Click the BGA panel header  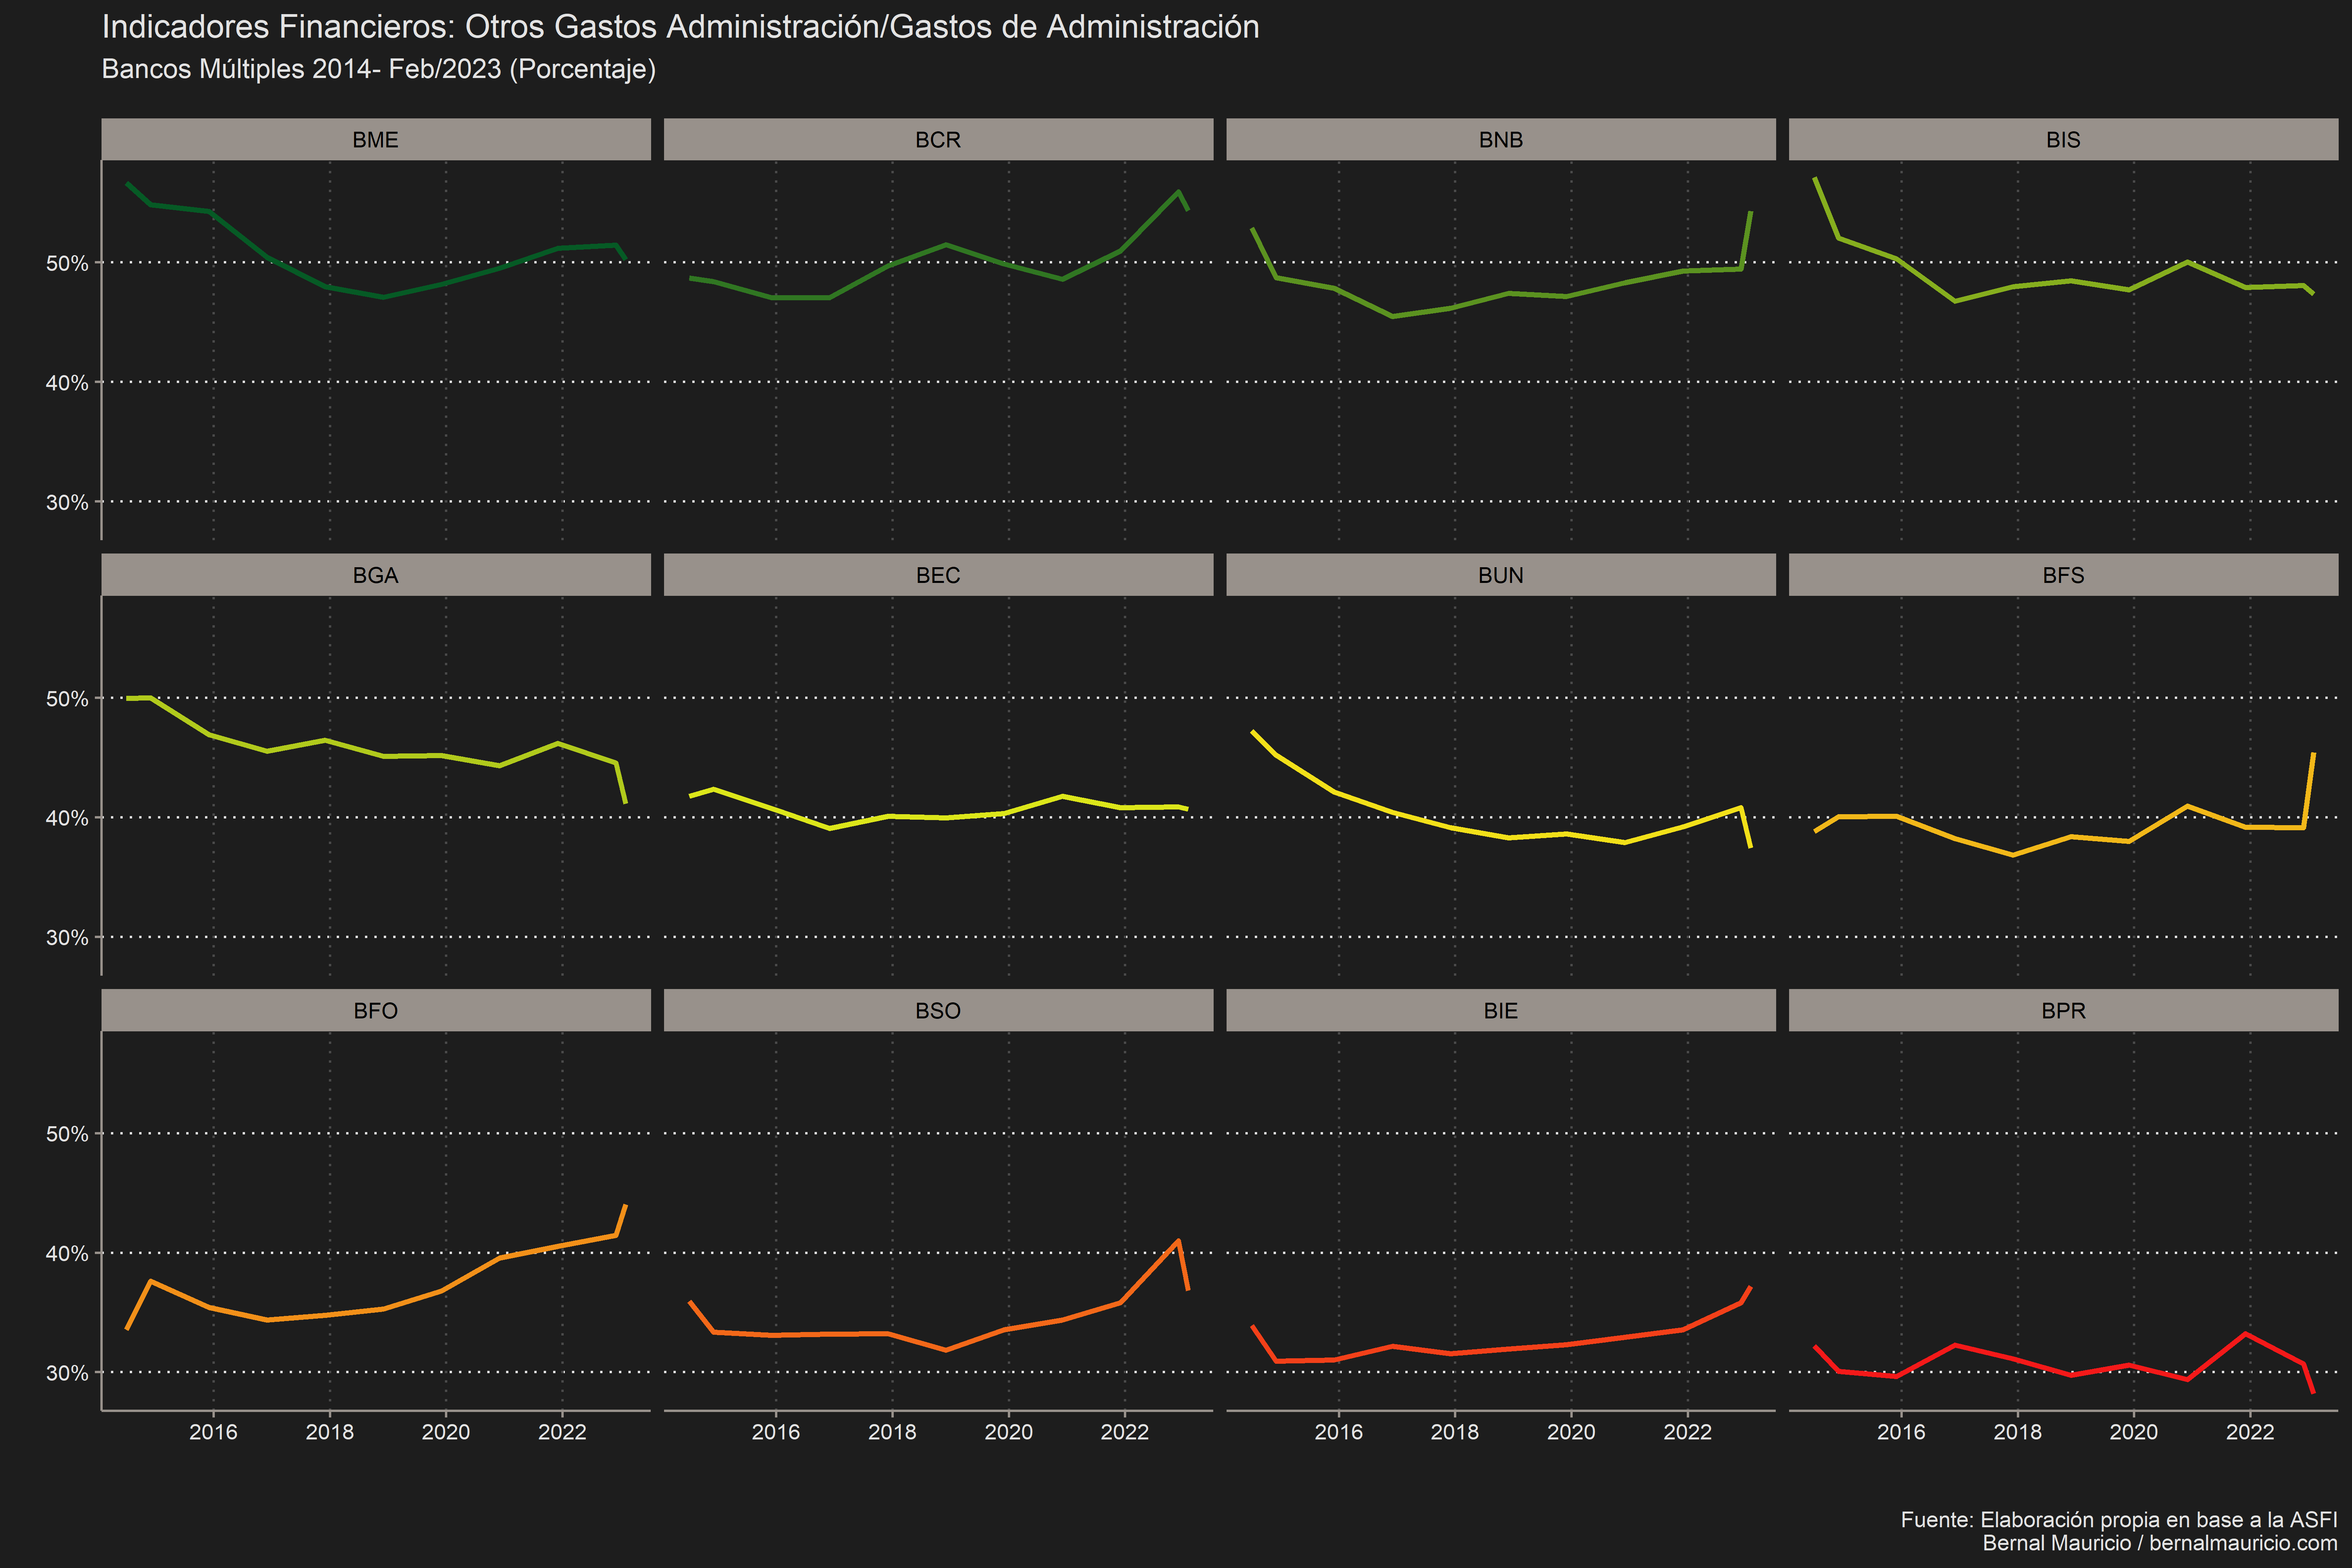[376, 575]
